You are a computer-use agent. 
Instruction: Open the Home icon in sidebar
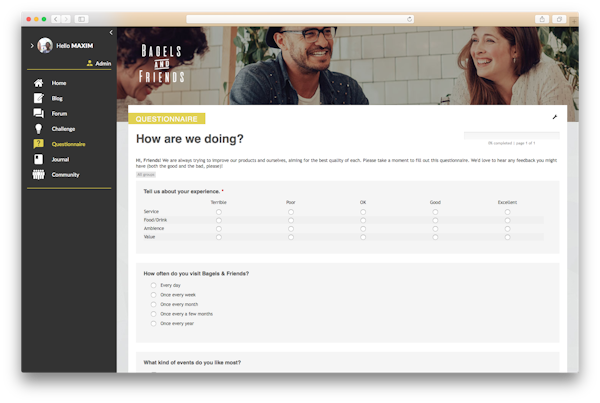pos(38,83)
